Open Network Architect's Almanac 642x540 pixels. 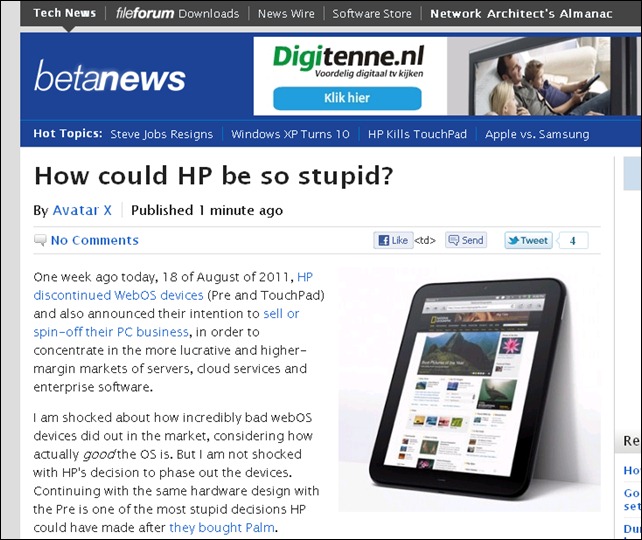pos(522,13)
